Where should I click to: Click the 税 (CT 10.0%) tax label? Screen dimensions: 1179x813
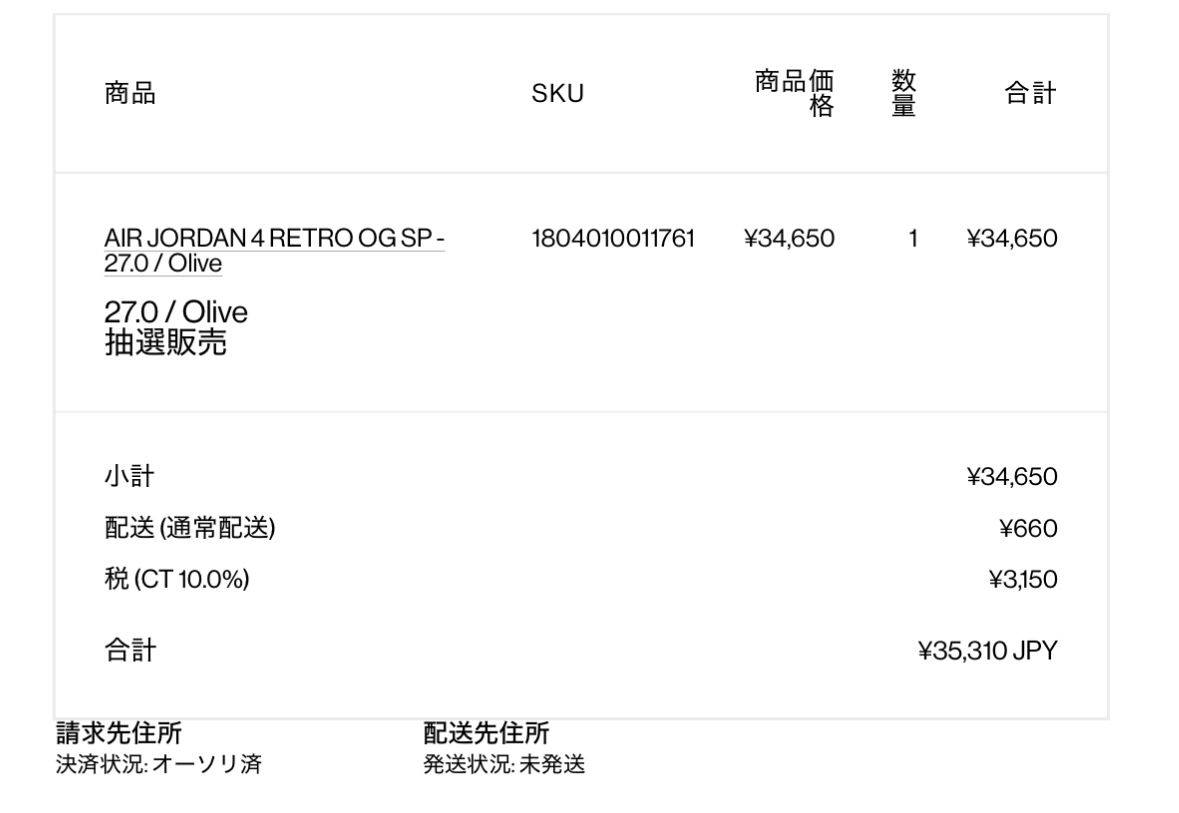[176, 580]
